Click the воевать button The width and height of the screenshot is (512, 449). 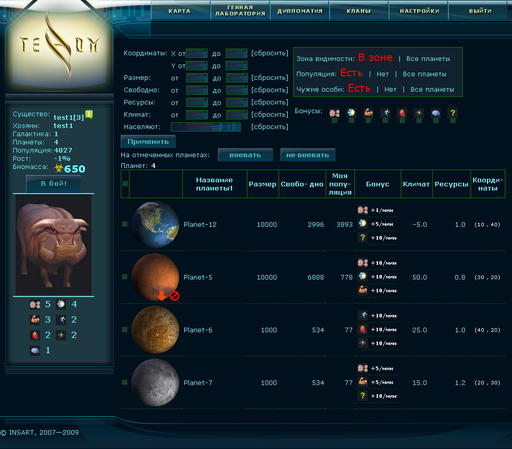point(245,155)
